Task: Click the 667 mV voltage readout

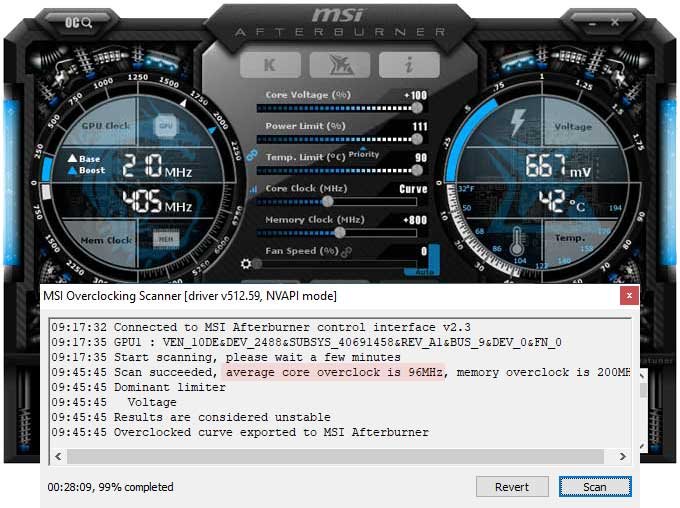Action: point(558,166)
